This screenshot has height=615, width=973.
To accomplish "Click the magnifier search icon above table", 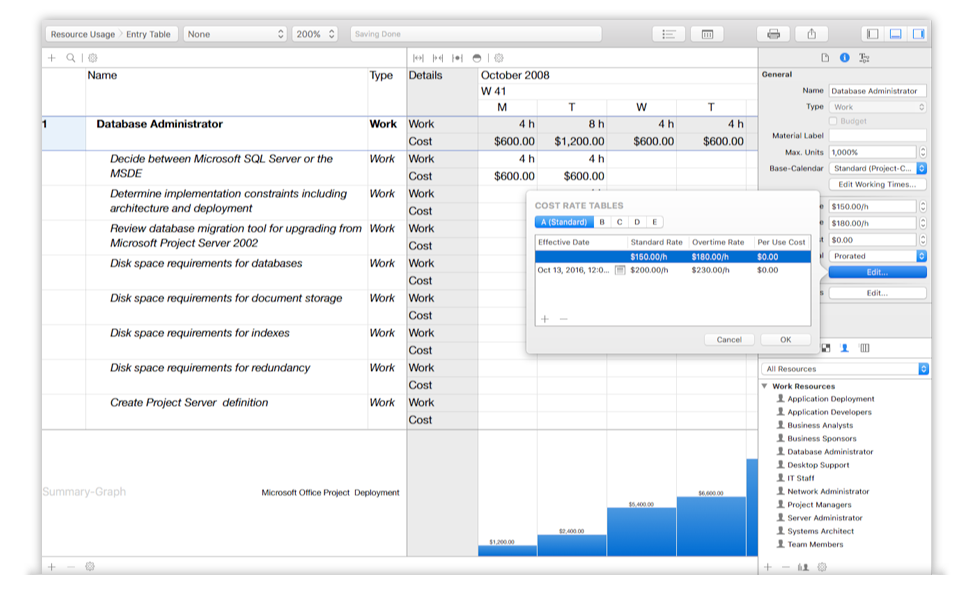I will pos(71,58).
